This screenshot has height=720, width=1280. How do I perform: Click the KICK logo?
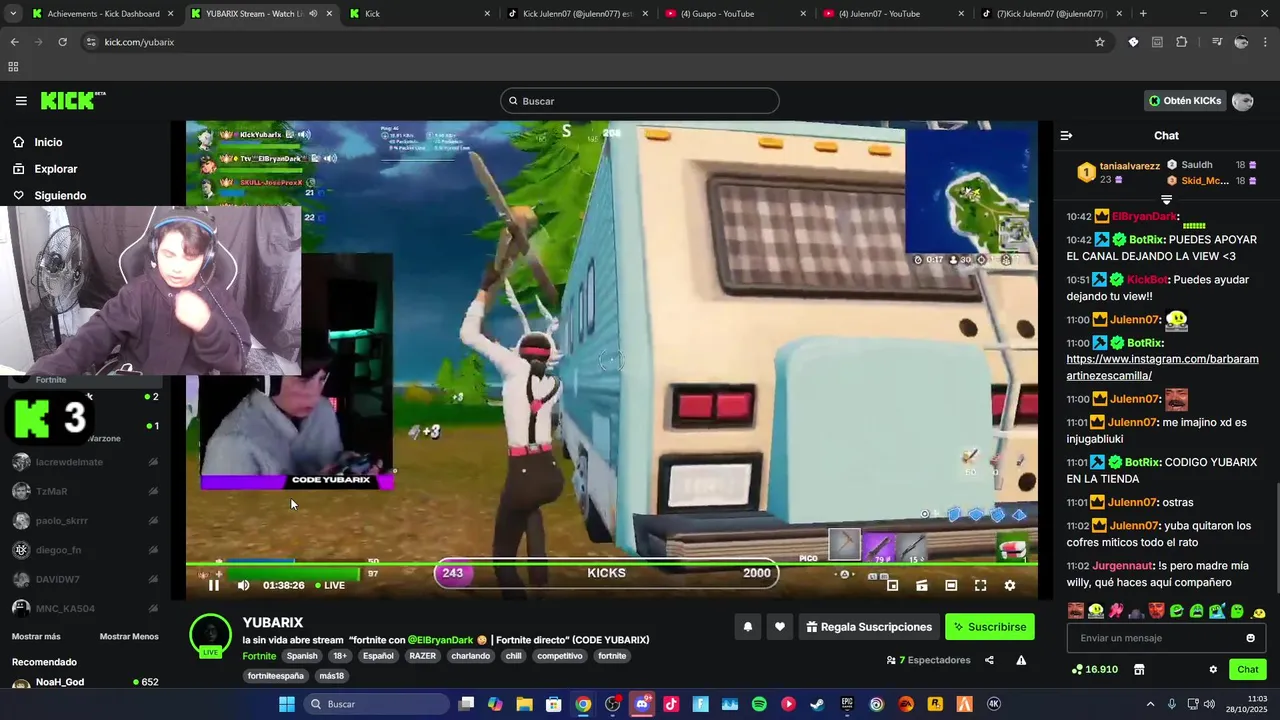(73, 100)
